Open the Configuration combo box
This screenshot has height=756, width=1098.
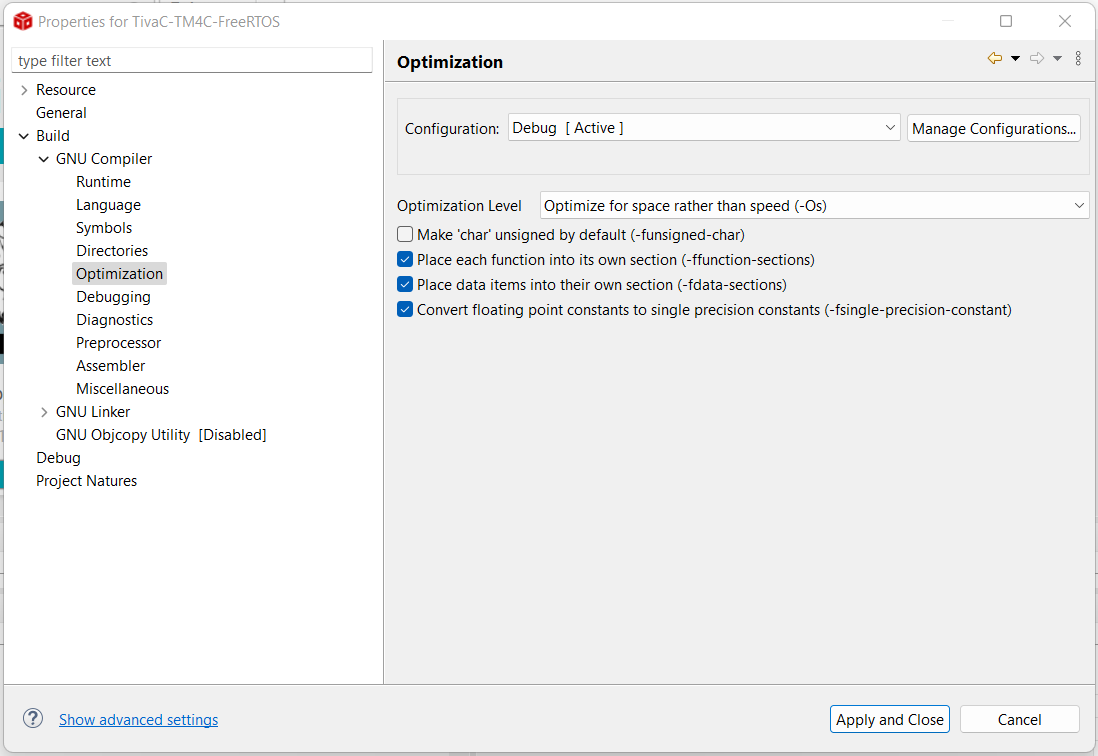704,128
